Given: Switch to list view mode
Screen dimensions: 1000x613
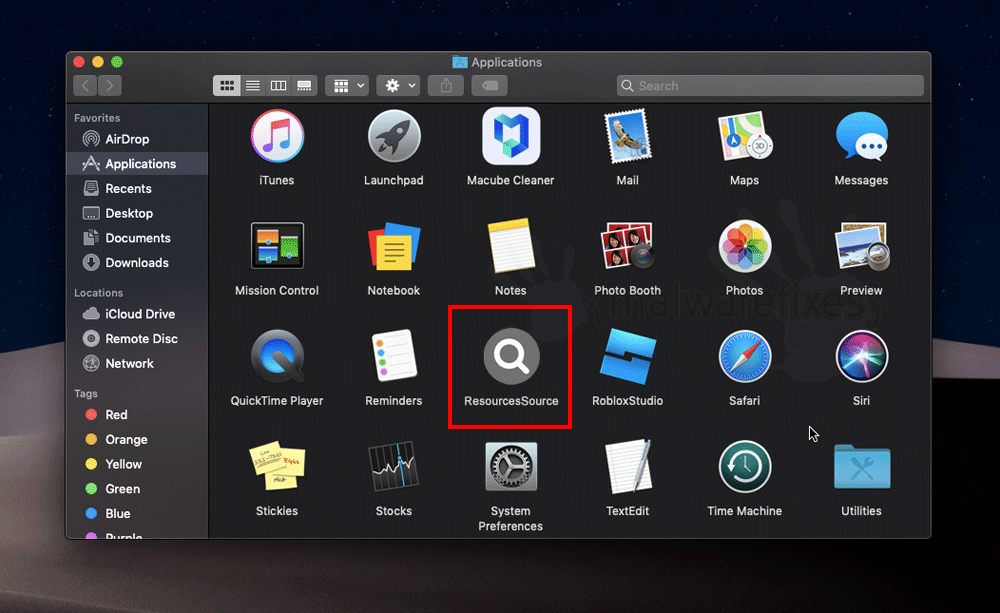Looking at the screenshot, I should pyautogui.click(x=253, y=85).
